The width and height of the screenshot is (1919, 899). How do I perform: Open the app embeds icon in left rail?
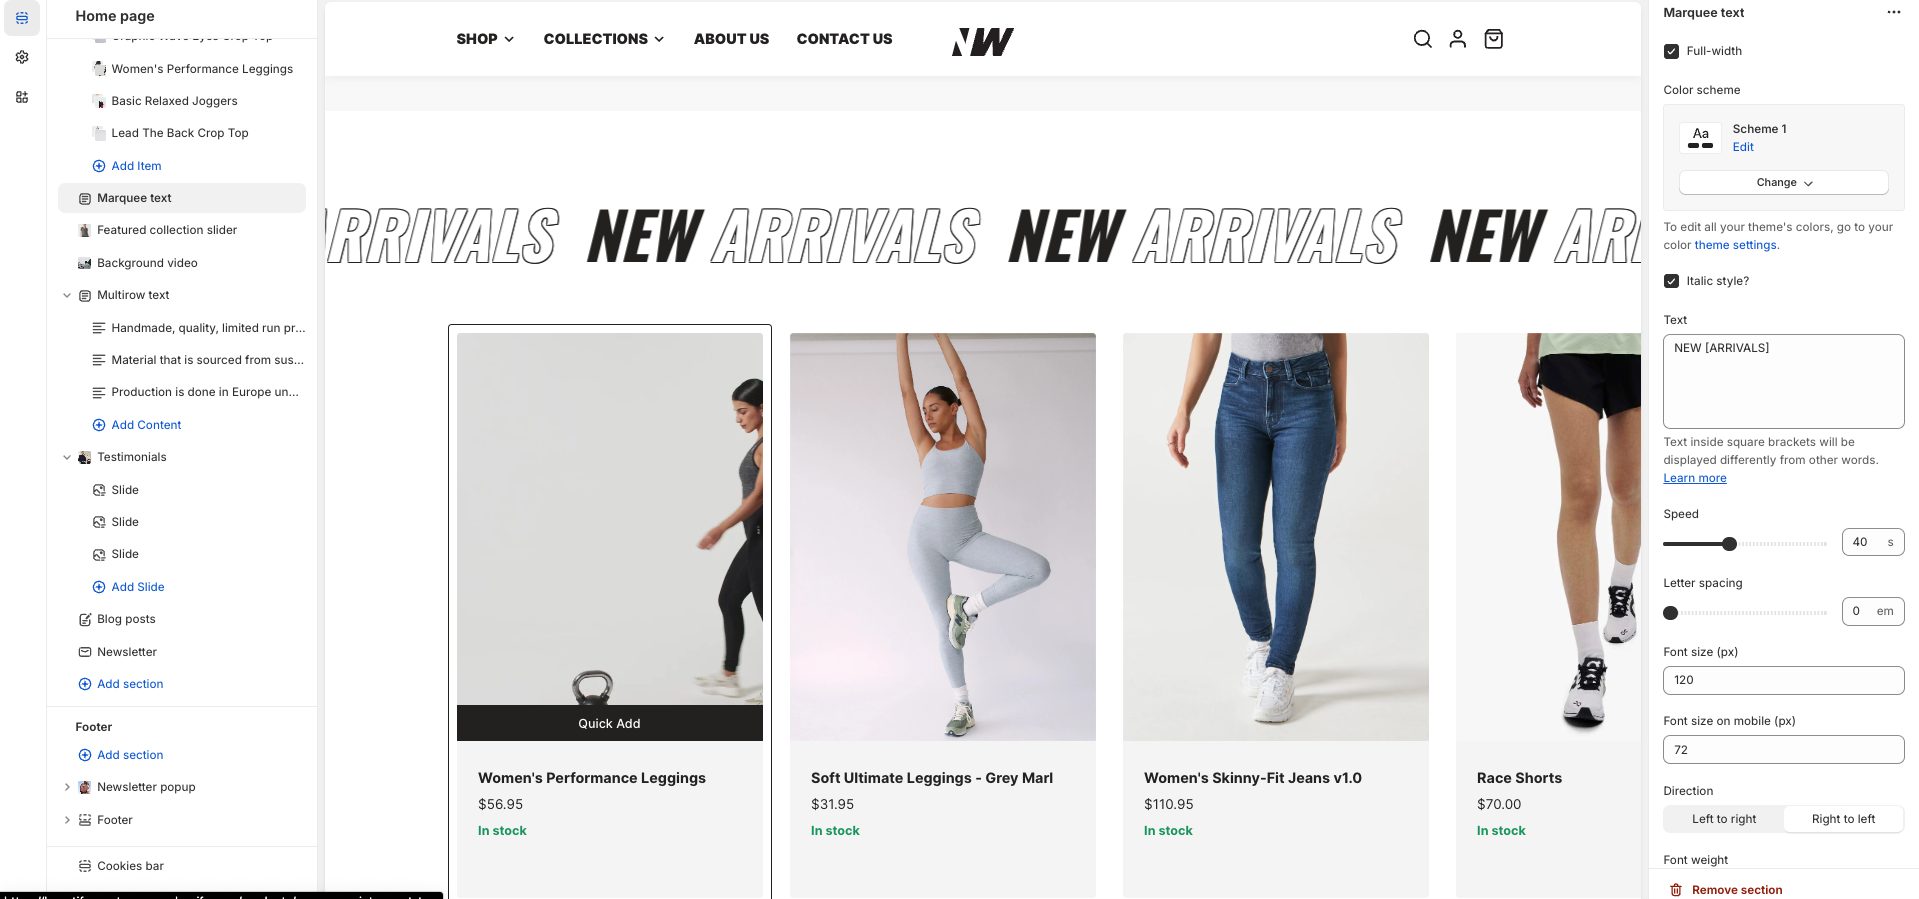(22, 97)
